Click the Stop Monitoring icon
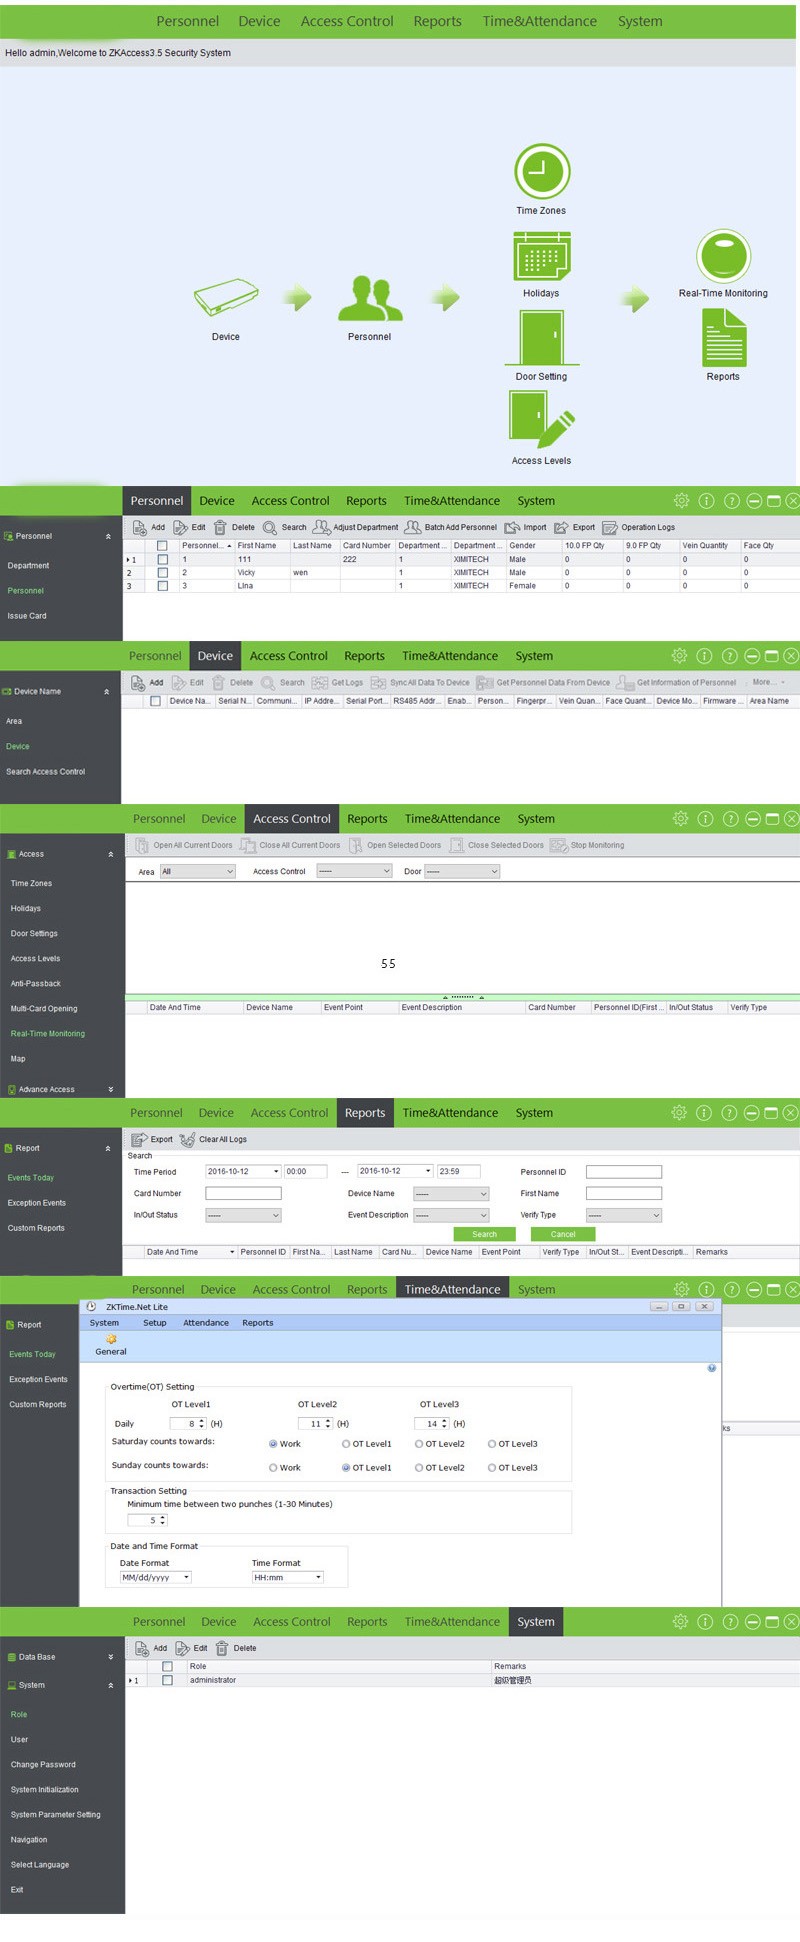800x1942 pixels. [x=558, y=845]
